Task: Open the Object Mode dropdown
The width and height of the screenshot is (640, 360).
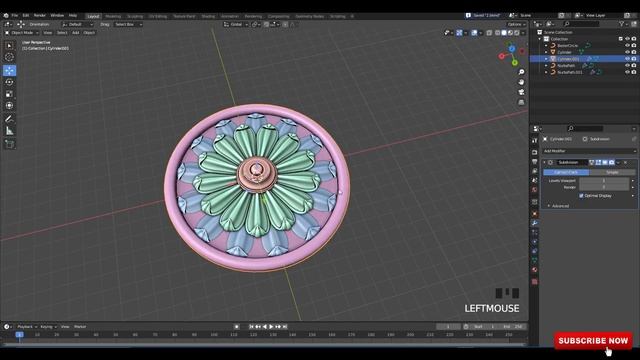Action: [22, 33]
